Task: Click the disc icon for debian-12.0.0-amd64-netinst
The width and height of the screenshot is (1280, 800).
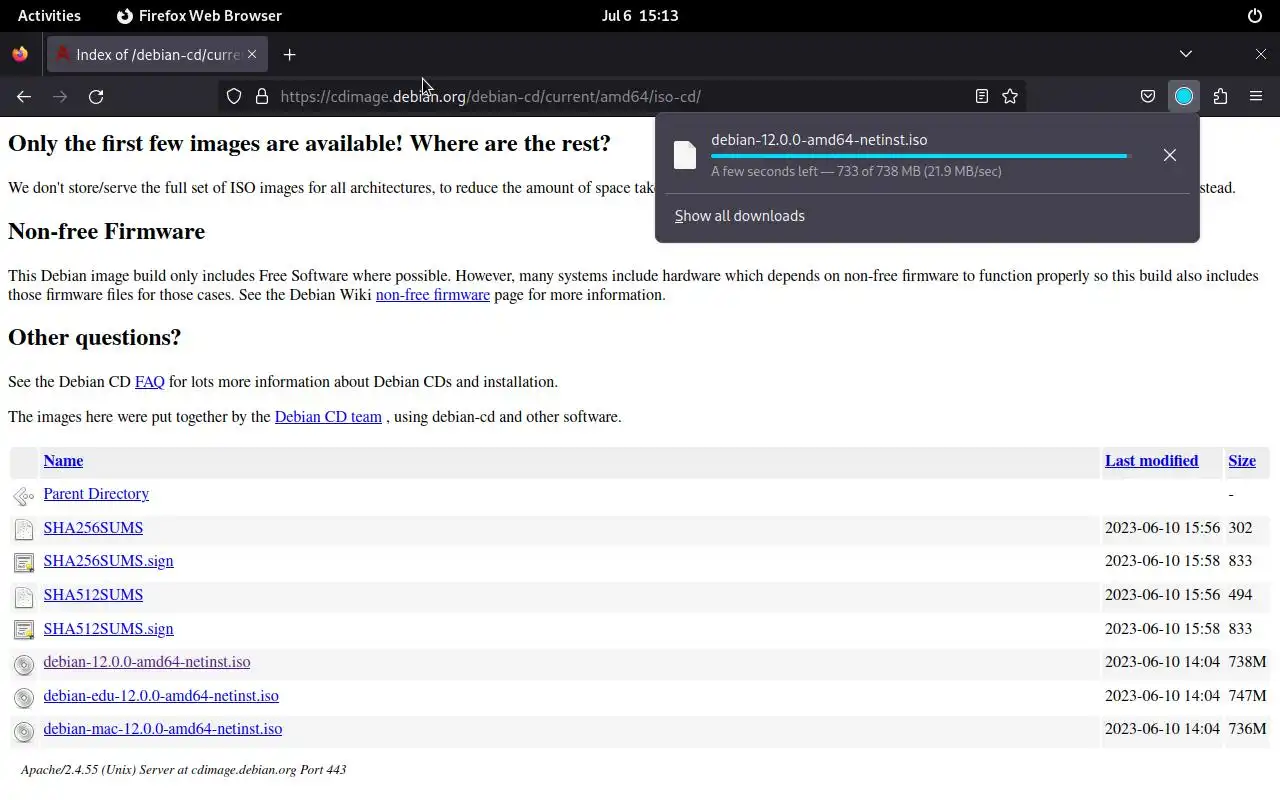Action: (x=24, y=664)
